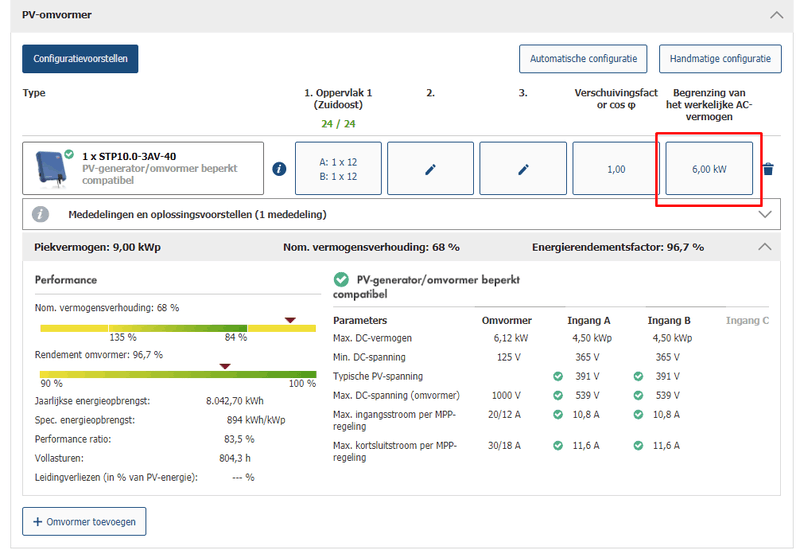
Task: Delete the inverter with the trash icon
Action: coord(768,169)
